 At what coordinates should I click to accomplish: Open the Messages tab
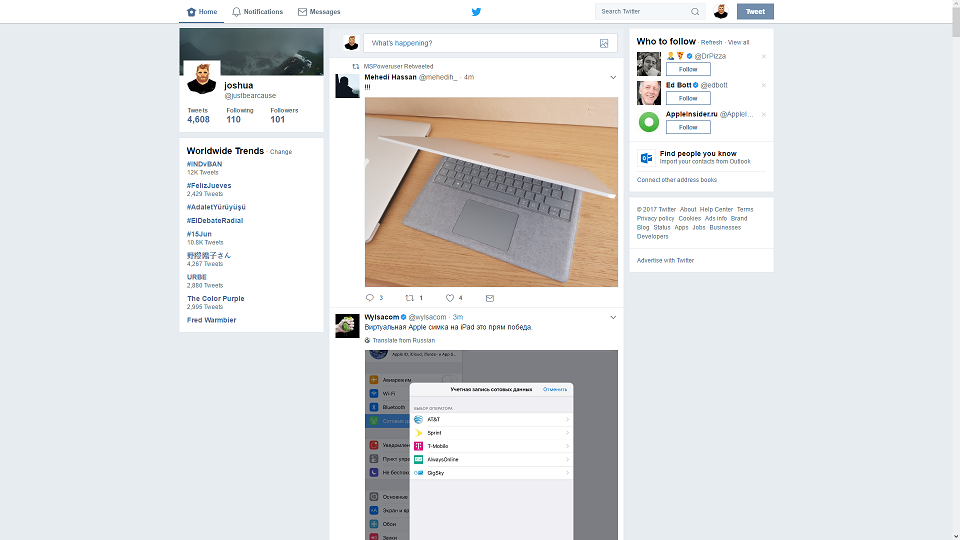pyautogui.click(x=319, y=12)
